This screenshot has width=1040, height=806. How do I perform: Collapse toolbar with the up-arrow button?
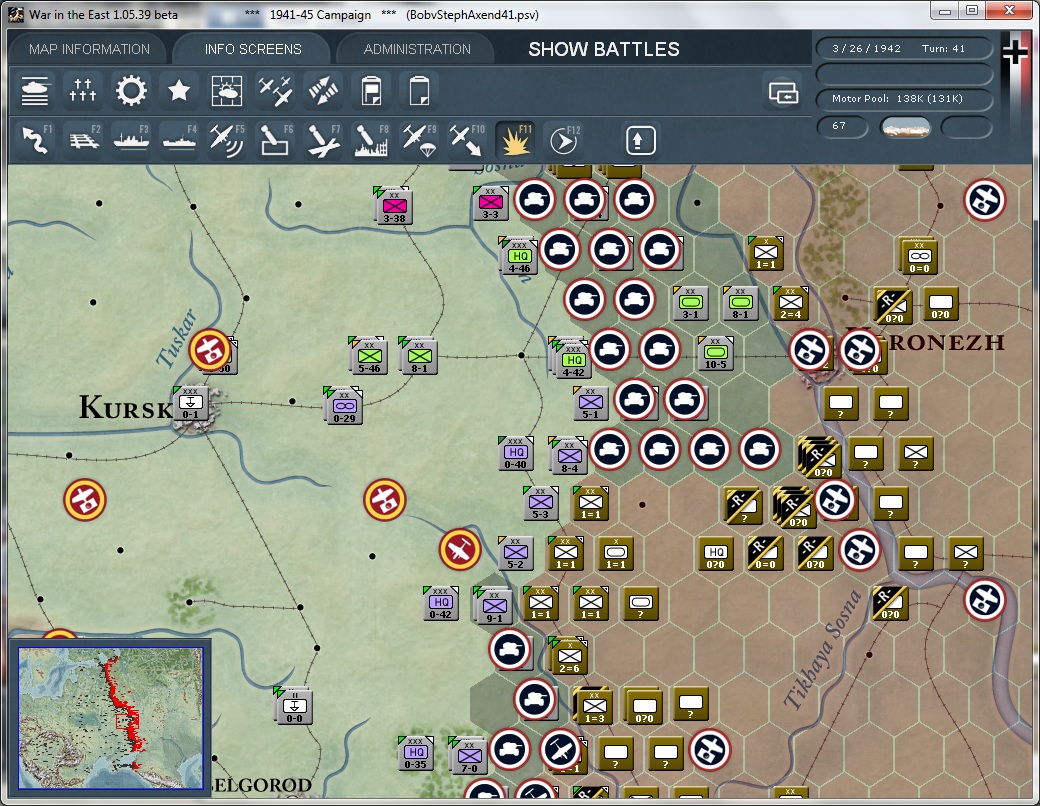point(639,141)
